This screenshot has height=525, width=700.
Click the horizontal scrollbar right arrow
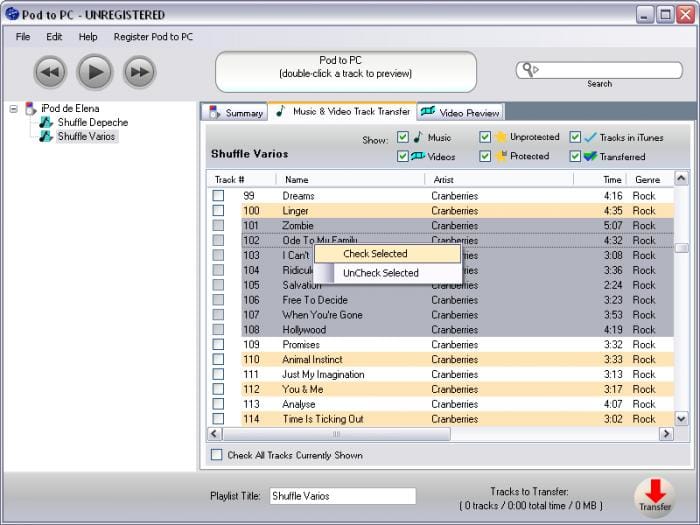pyautogui.click(x=666, y=434)
